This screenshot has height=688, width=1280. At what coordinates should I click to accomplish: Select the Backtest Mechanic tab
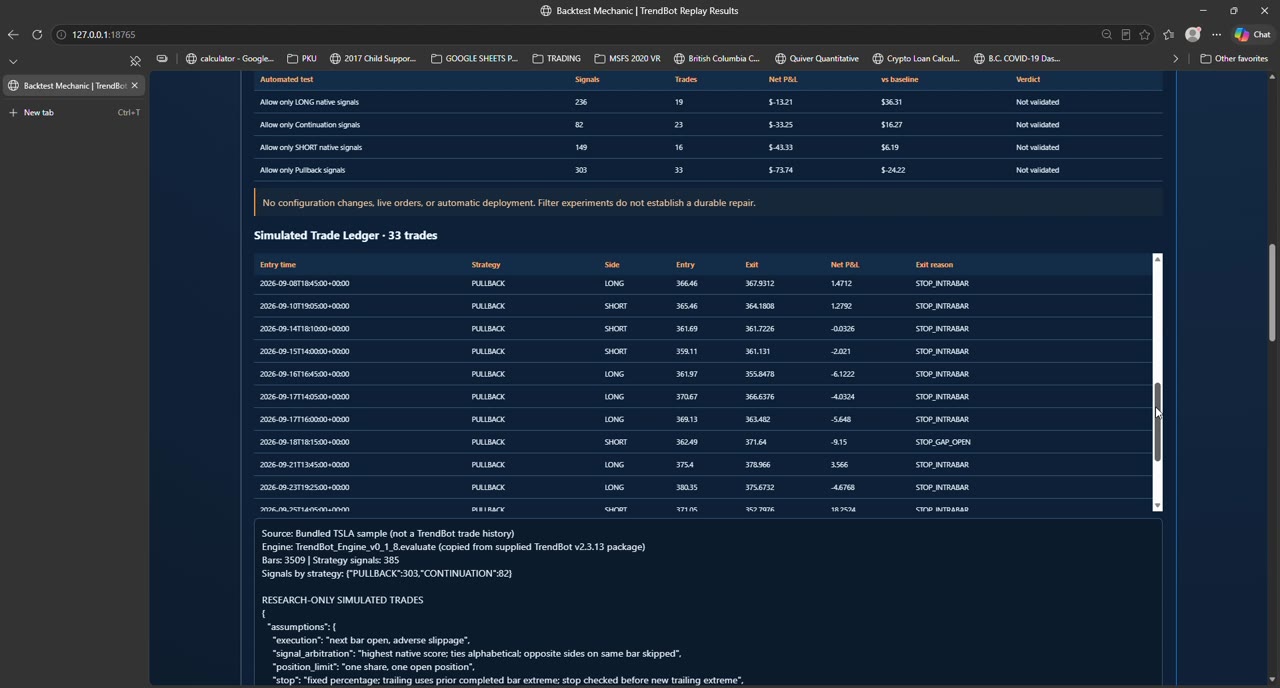pyautogui.click(x=74, y=85)
